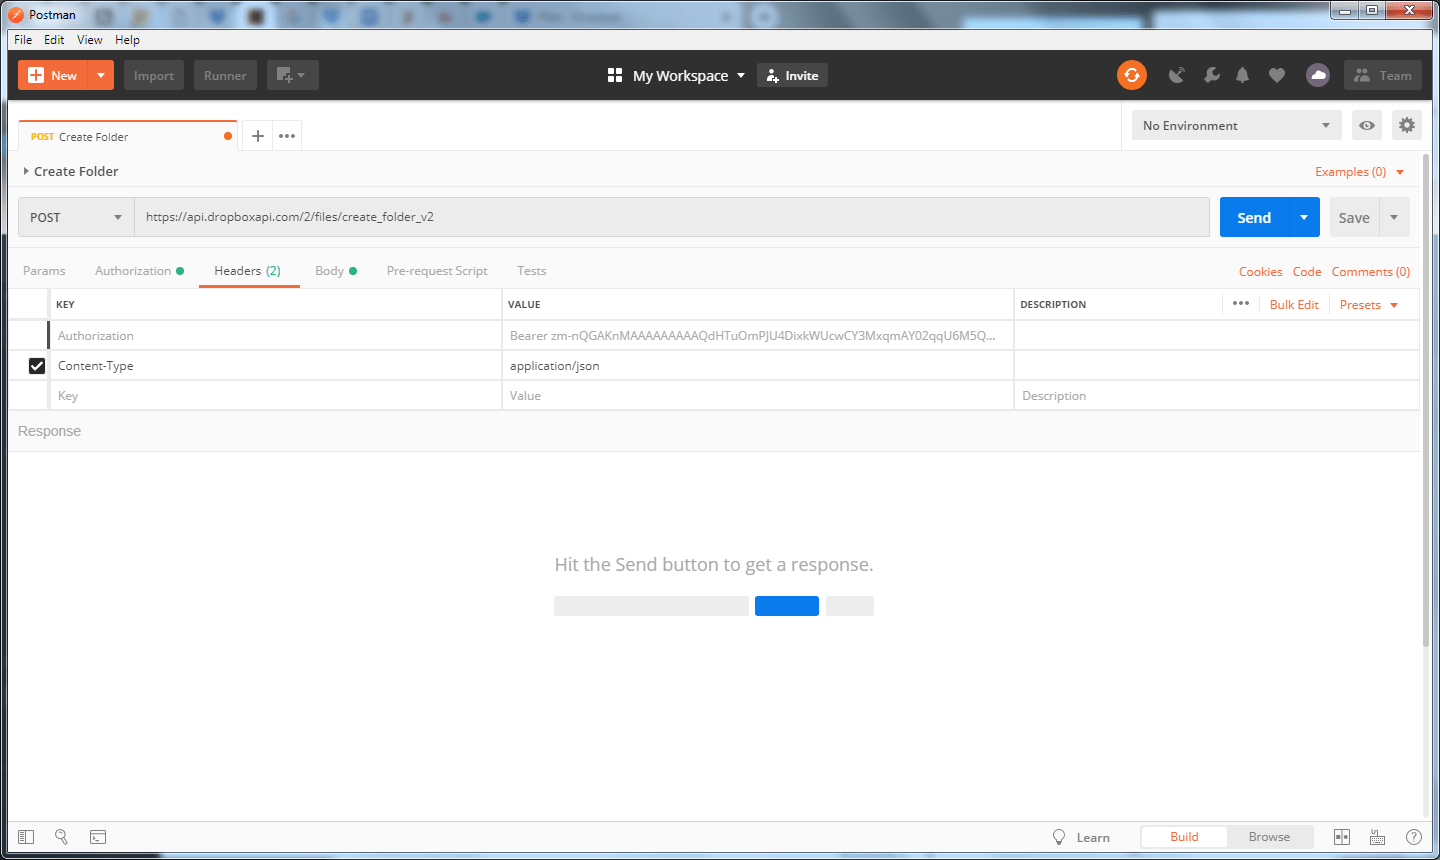Viewport: 1440px width, 860px height.
Task: Click the blue Send button
Action: pos(1254,217)
